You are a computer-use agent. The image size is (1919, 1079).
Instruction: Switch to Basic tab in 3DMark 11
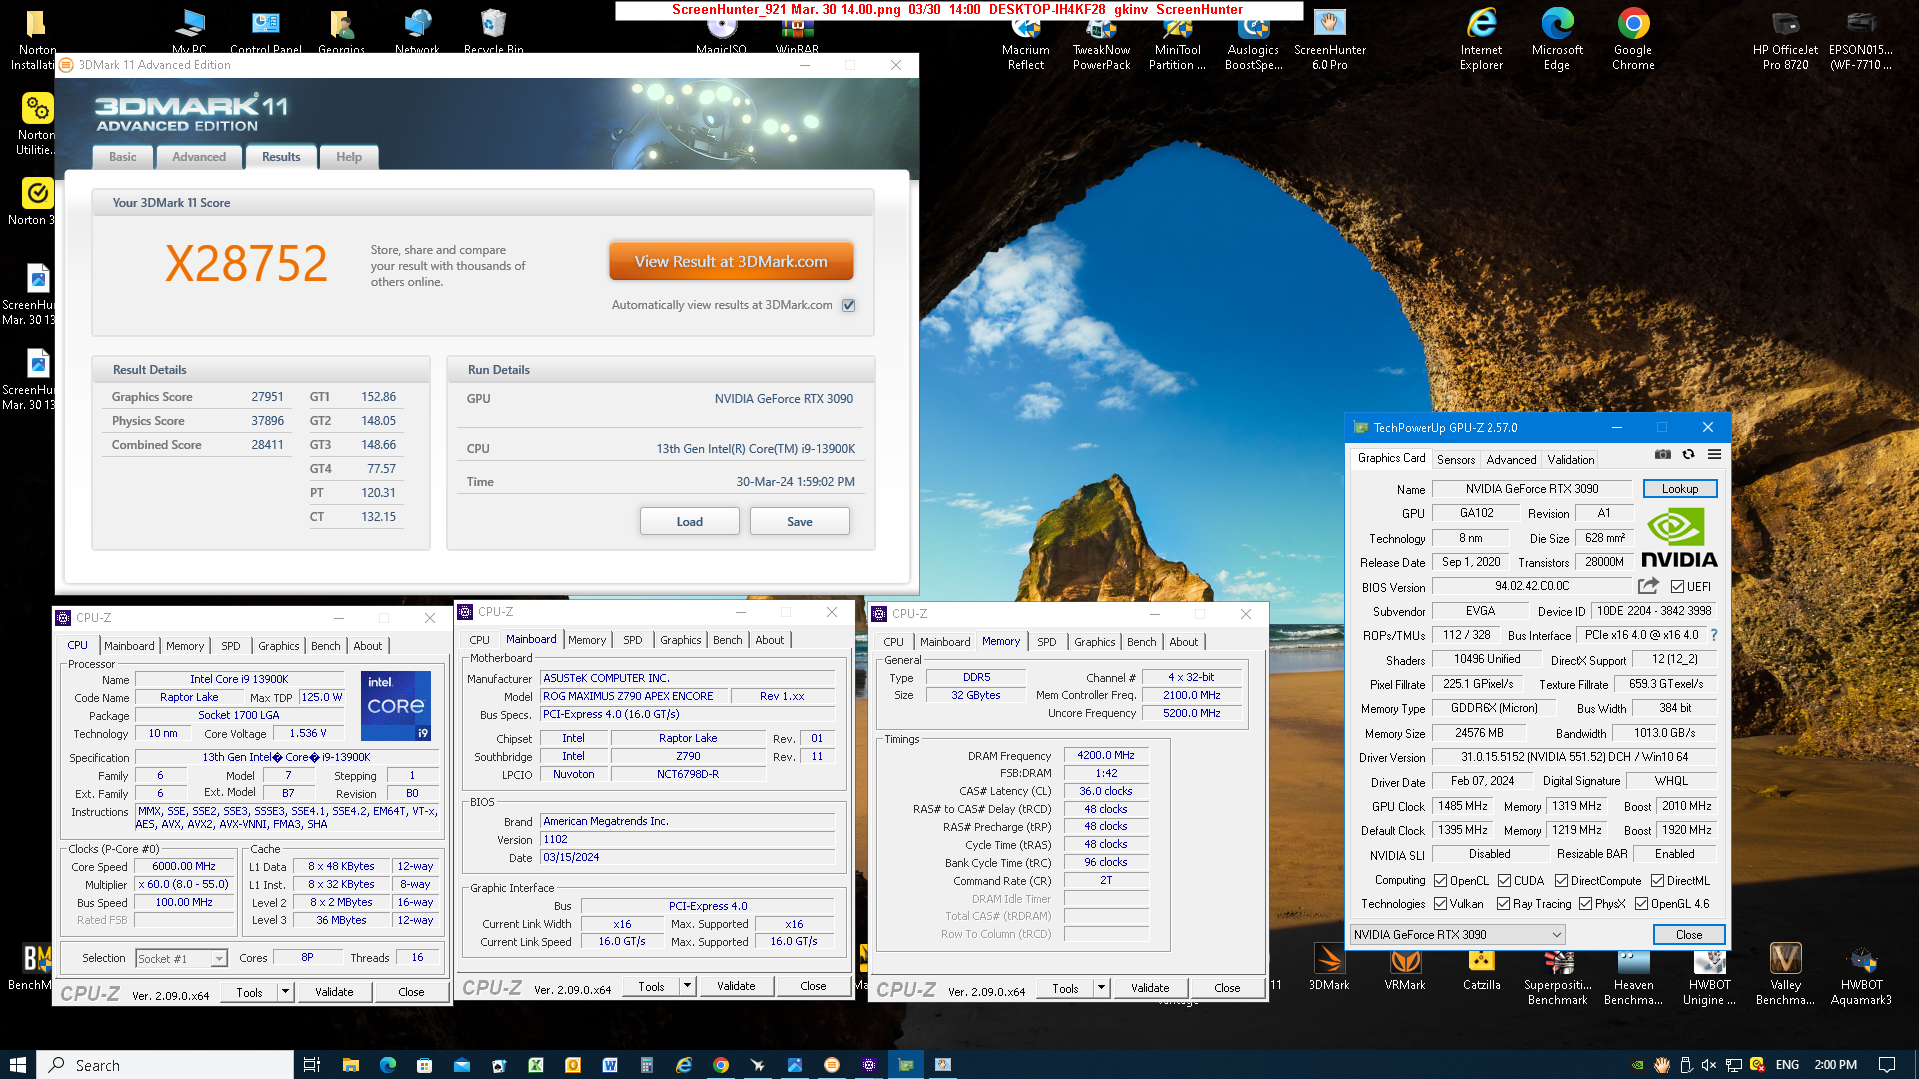pyautogui.click(x=123, y=157)
